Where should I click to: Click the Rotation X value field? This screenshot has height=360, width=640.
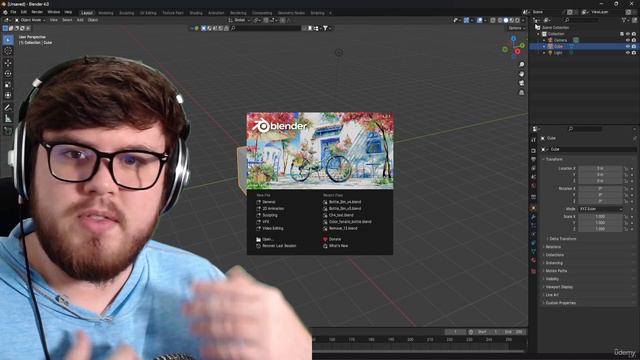tap(600, 189)
